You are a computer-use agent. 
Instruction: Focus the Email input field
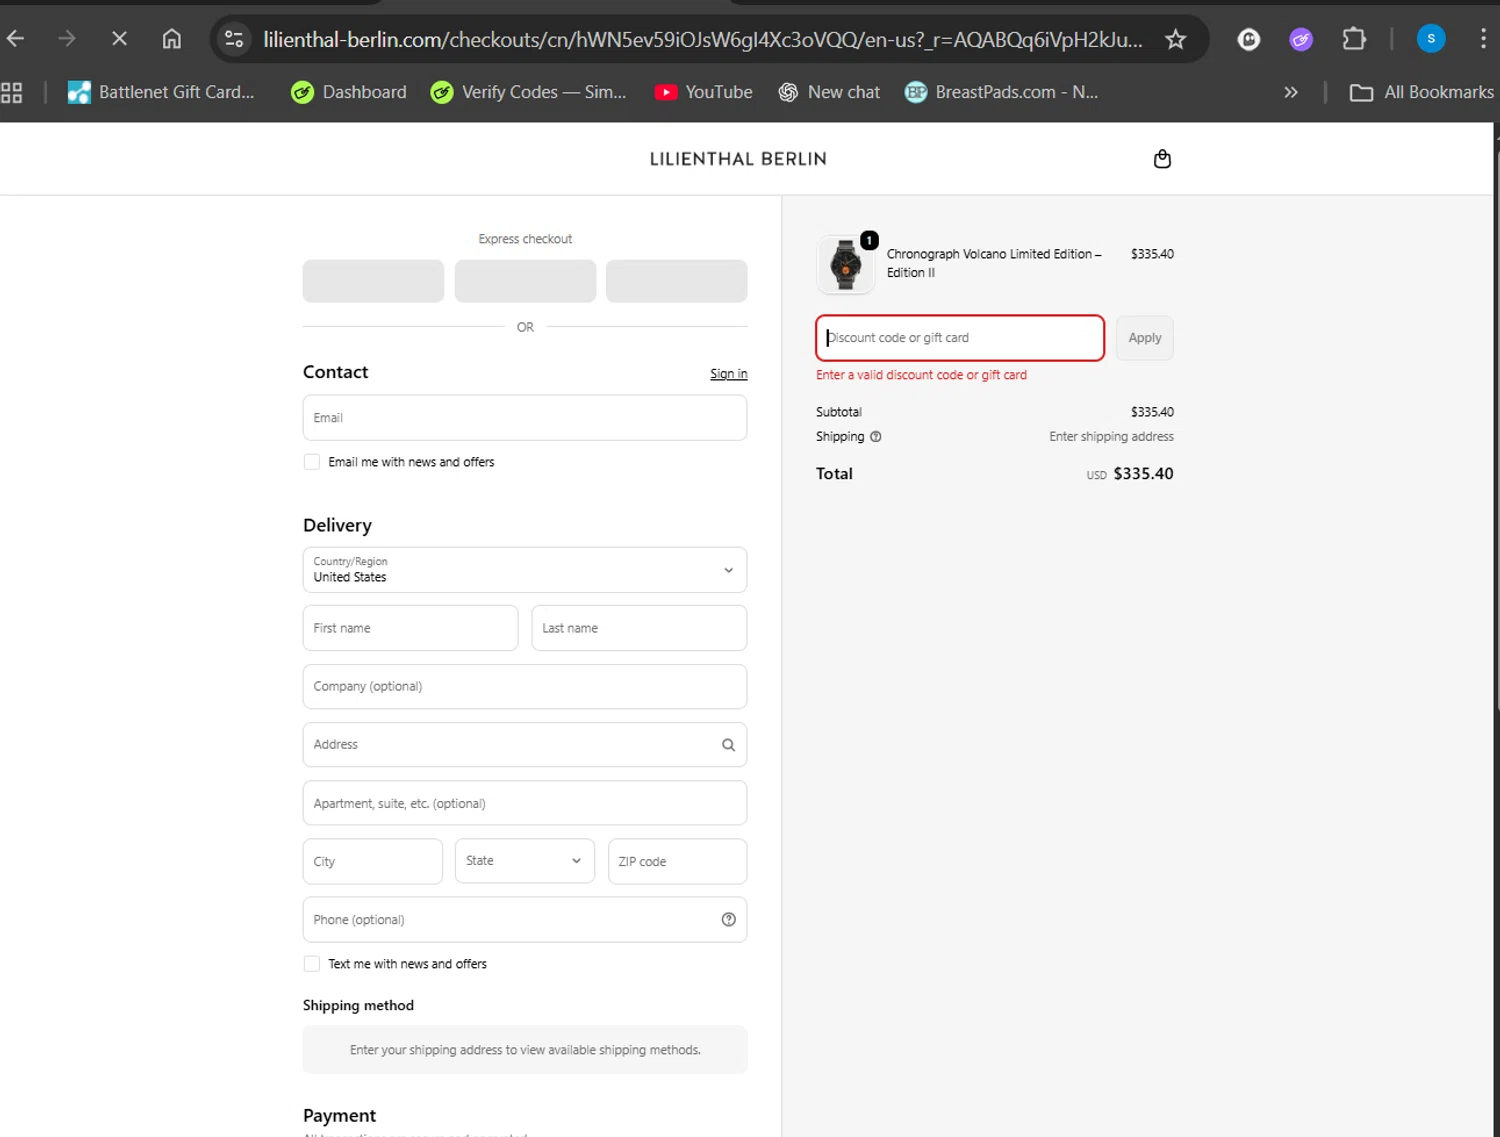pyautogui.click(x=525, y=418)
